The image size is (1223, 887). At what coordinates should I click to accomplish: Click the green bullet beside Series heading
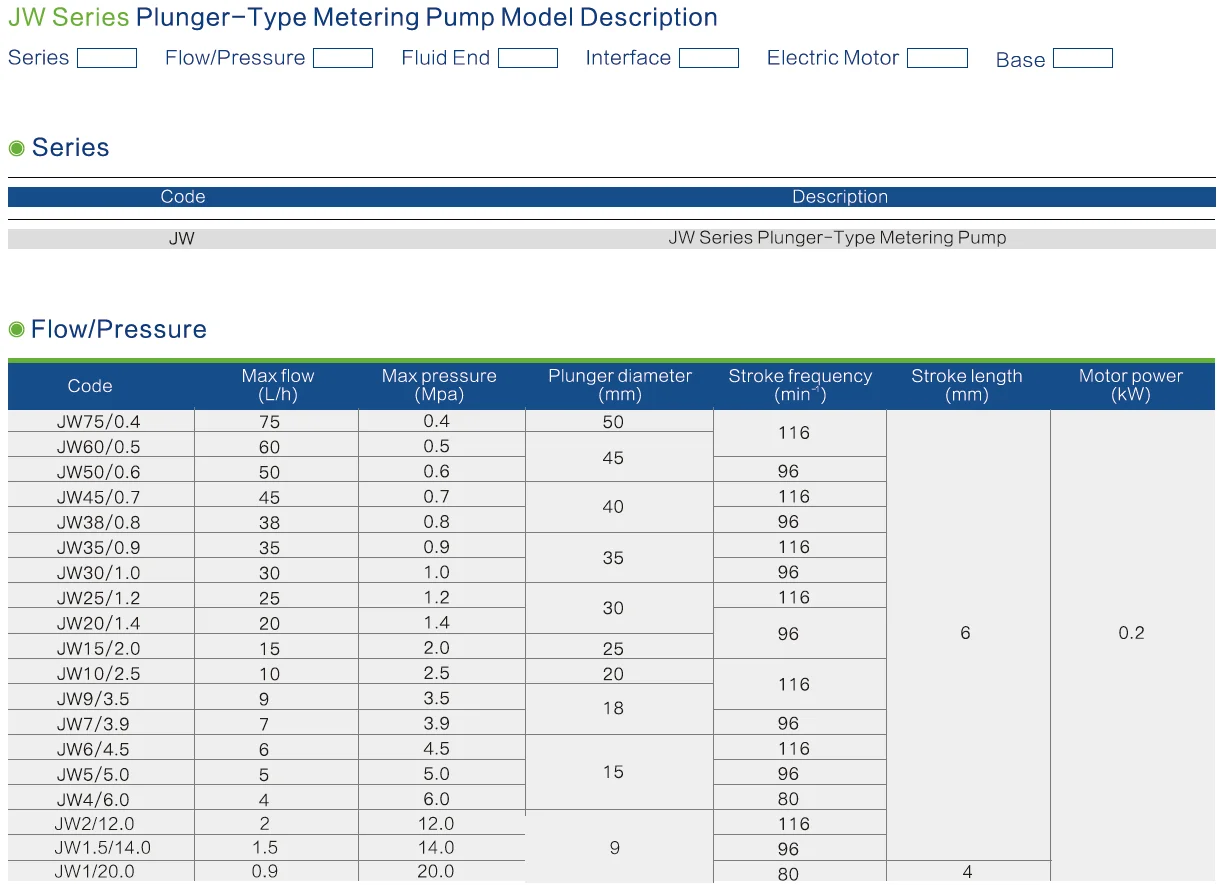pos(16,148)
